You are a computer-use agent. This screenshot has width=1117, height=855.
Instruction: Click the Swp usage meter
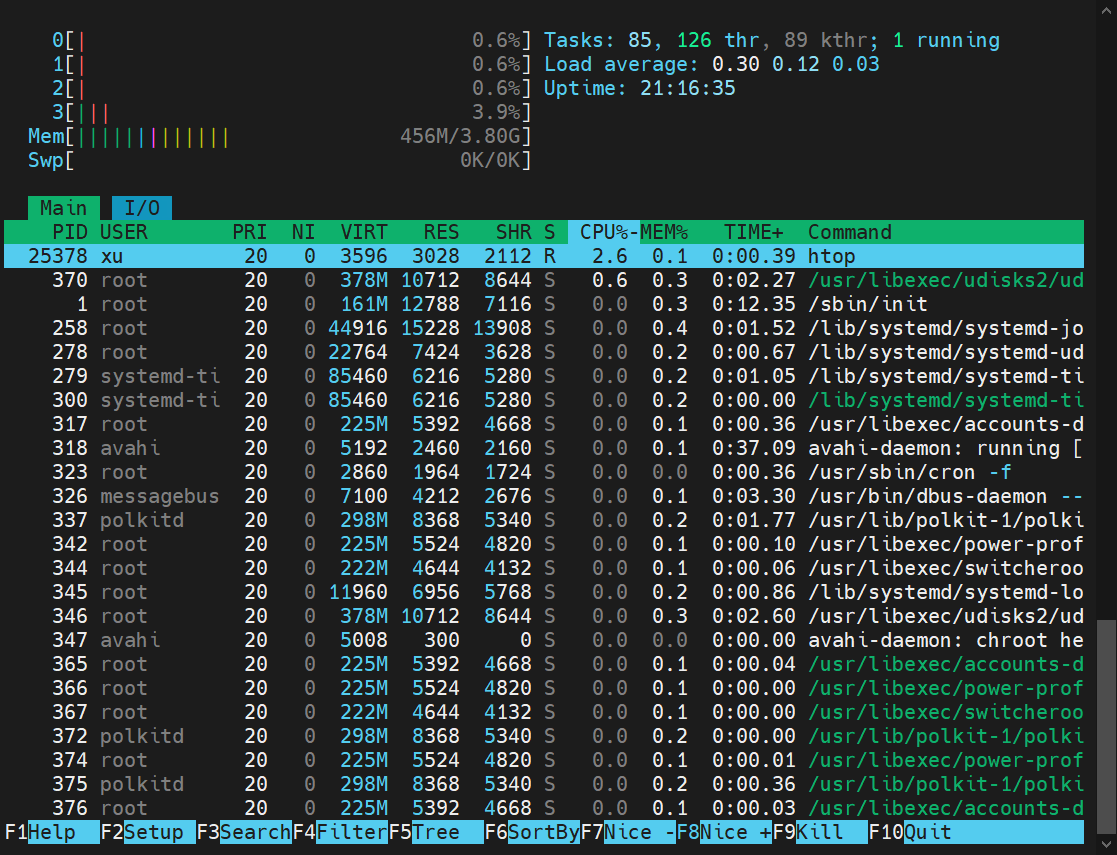[280, 160]
